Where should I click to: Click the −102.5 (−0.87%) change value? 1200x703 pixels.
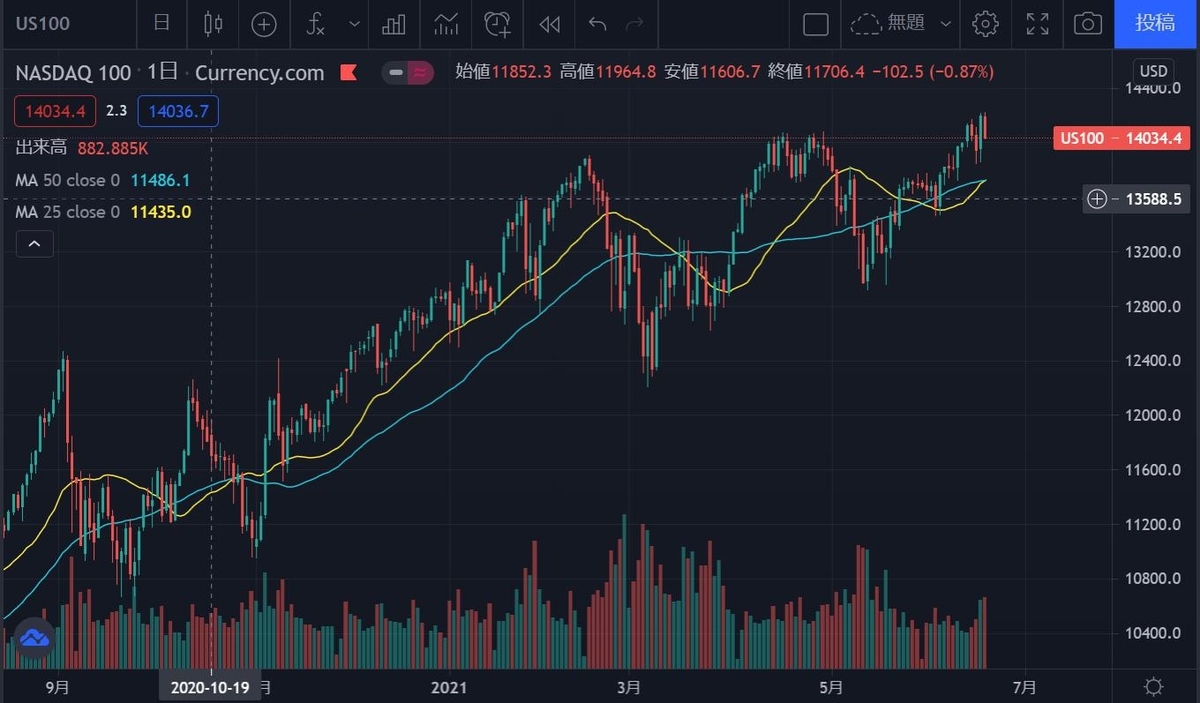[932, 72]
